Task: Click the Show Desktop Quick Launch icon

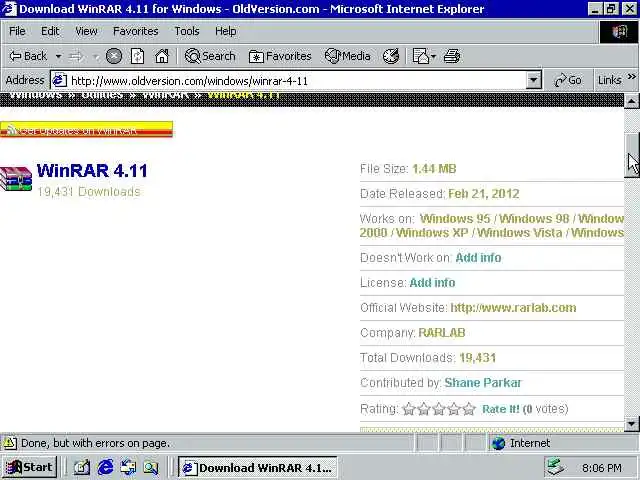Action: [128, 467]
